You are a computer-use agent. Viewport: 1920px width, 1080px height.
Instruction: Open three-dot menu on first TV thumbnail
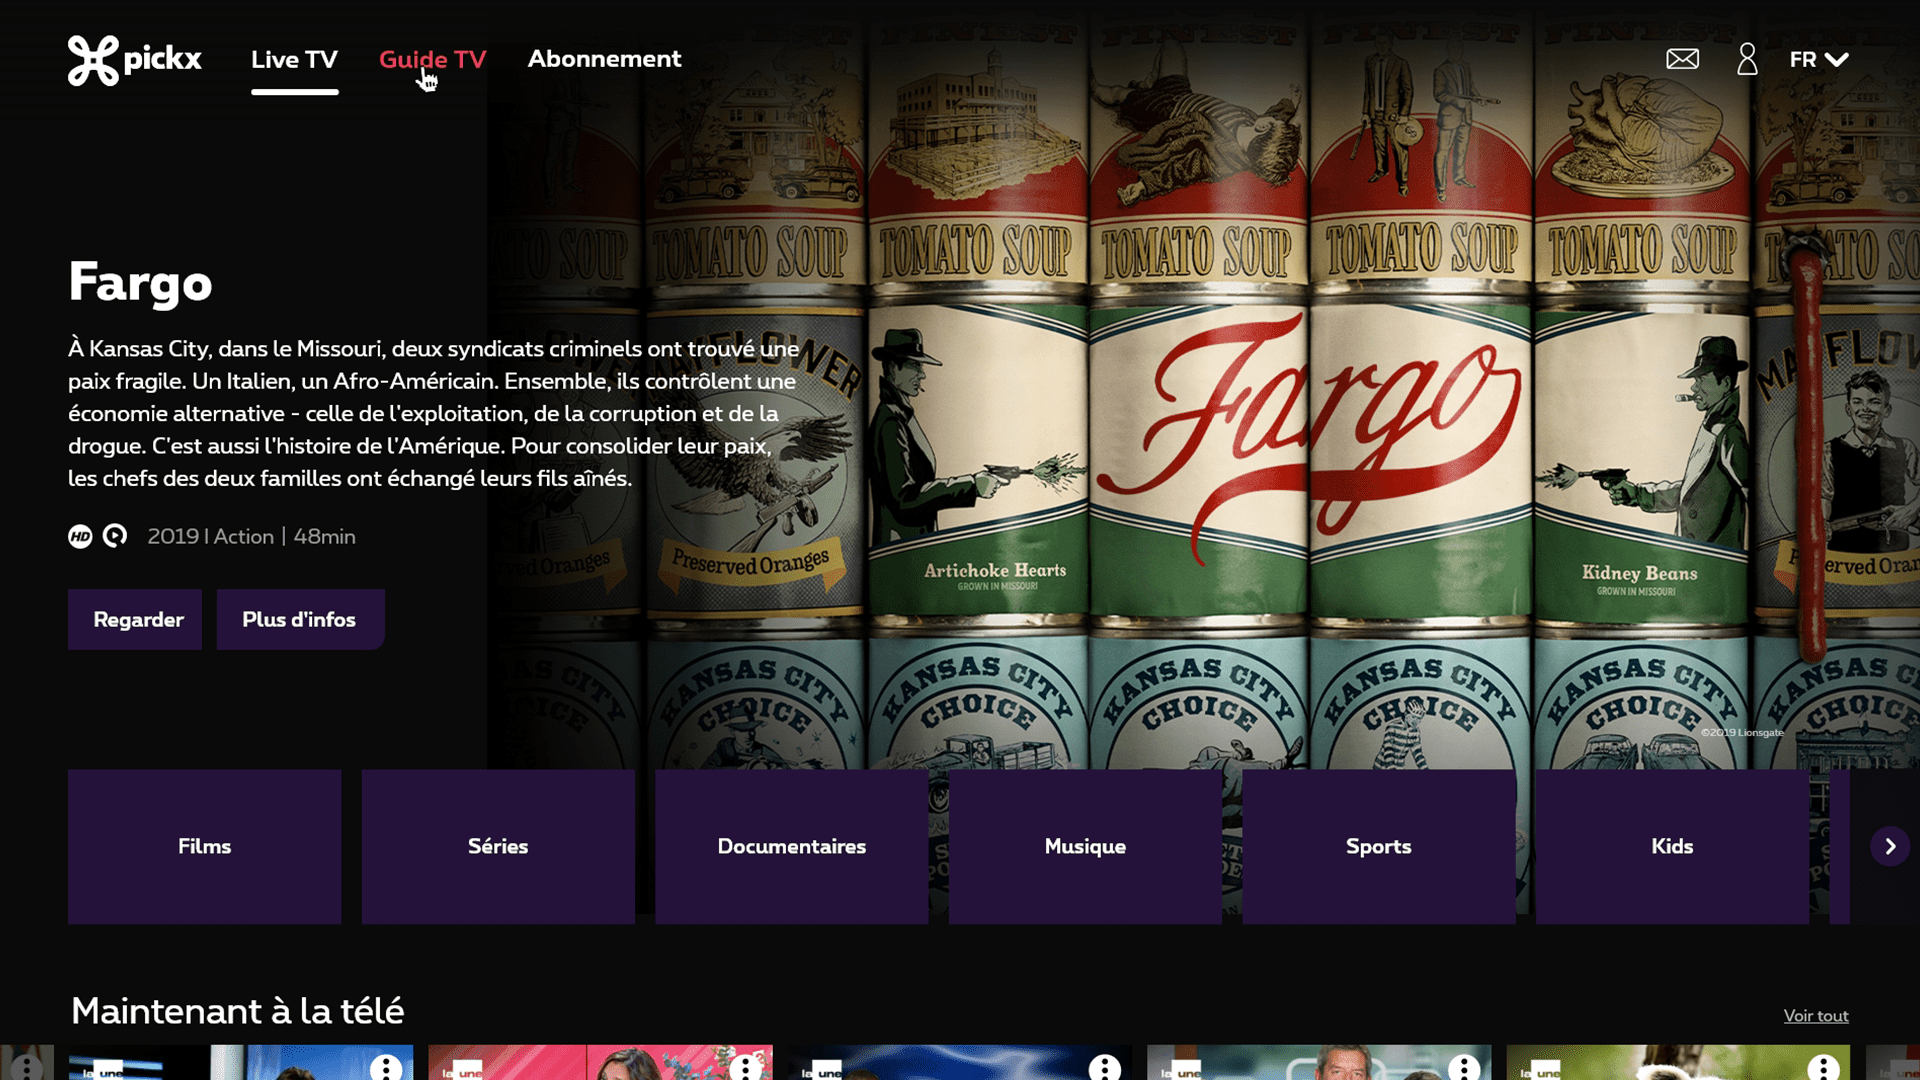click(x=385, y=1067)
